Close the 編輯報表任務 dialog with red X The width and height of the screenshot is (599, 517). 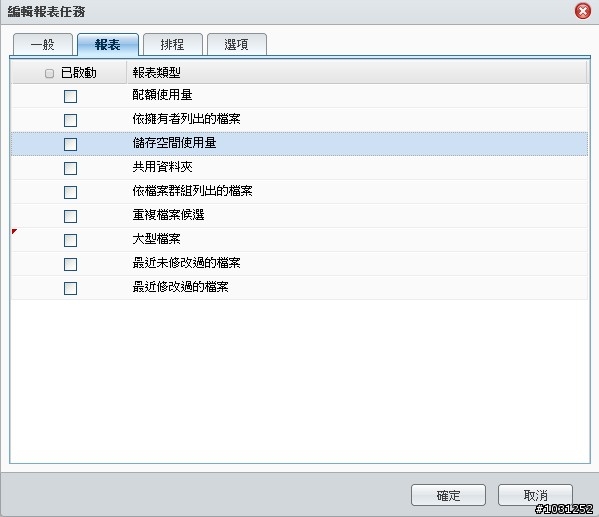coord(583,11)
